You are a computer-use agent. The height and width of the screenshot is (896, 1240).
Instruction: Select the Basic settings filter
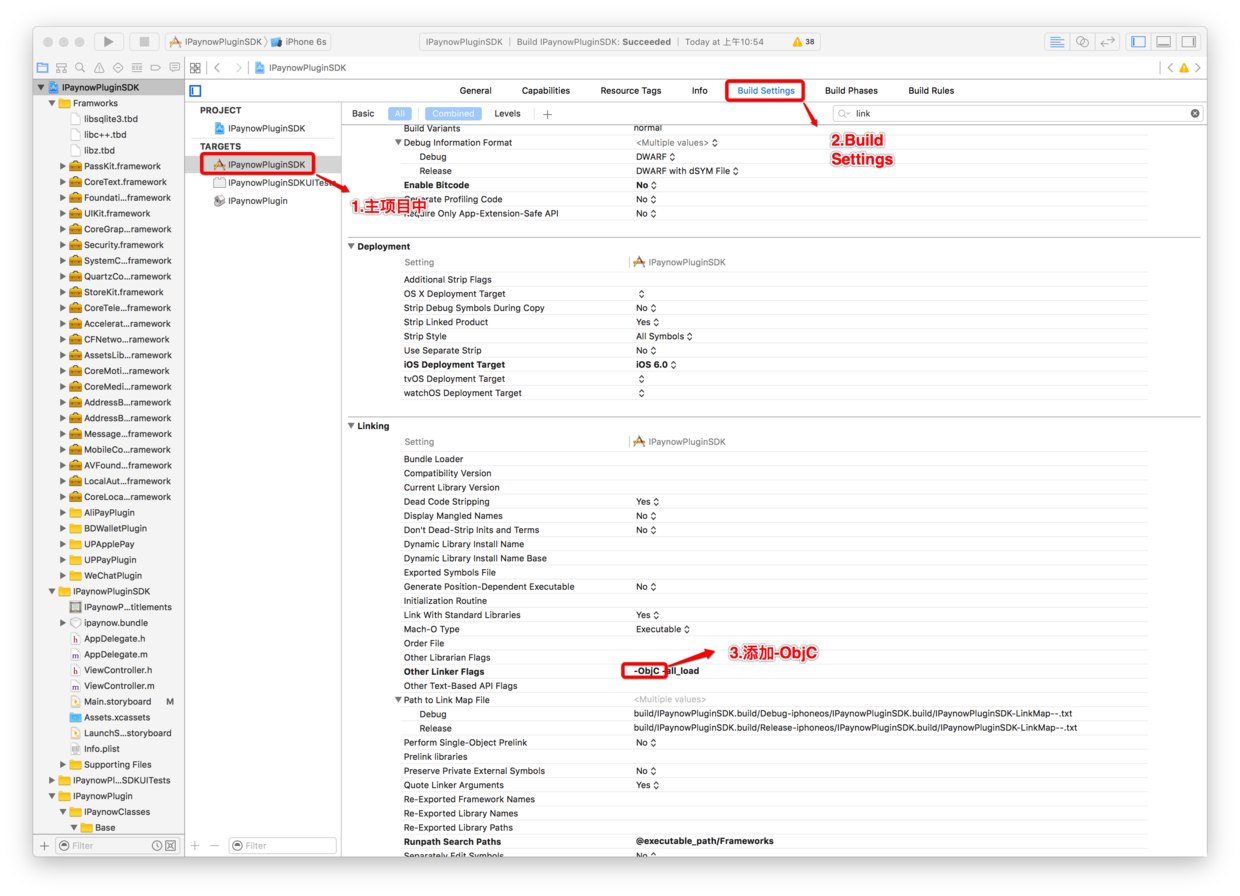tap(363, 114)
